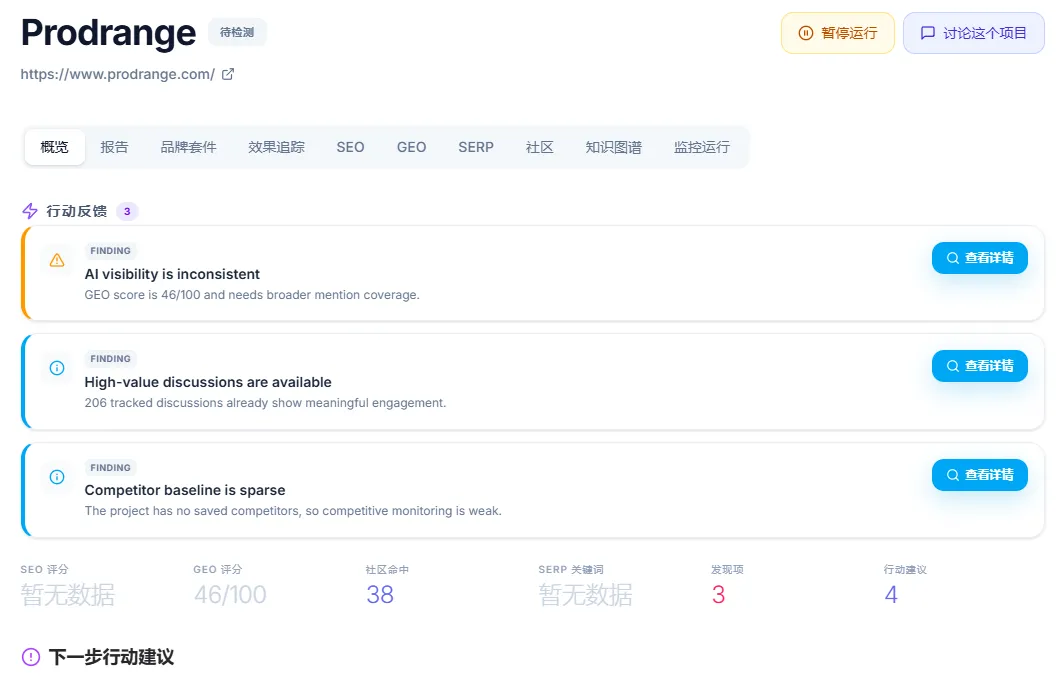The image size is (1059, 678).
Task: Click the alert icon beside 下一步行动建议
Action: coord(32,657)
